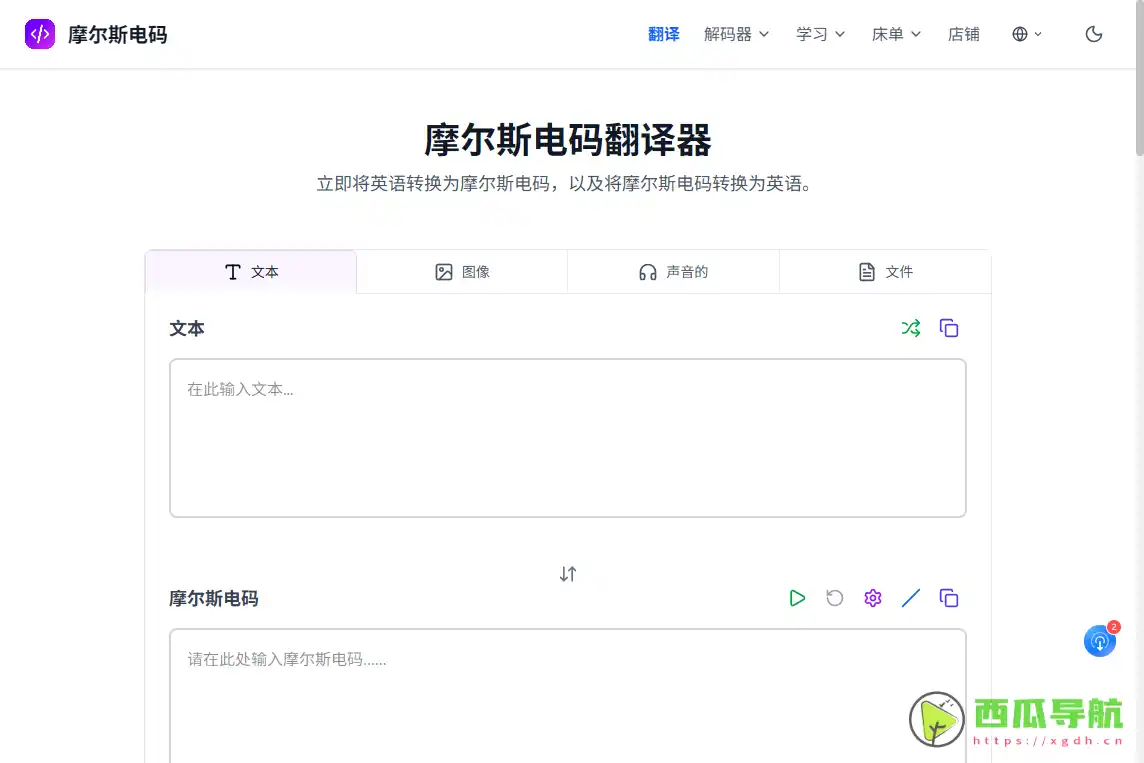This screenshot has width=1144, height=763.
Task: Click the blue floating notification badge button
Action: point(1100,640)
